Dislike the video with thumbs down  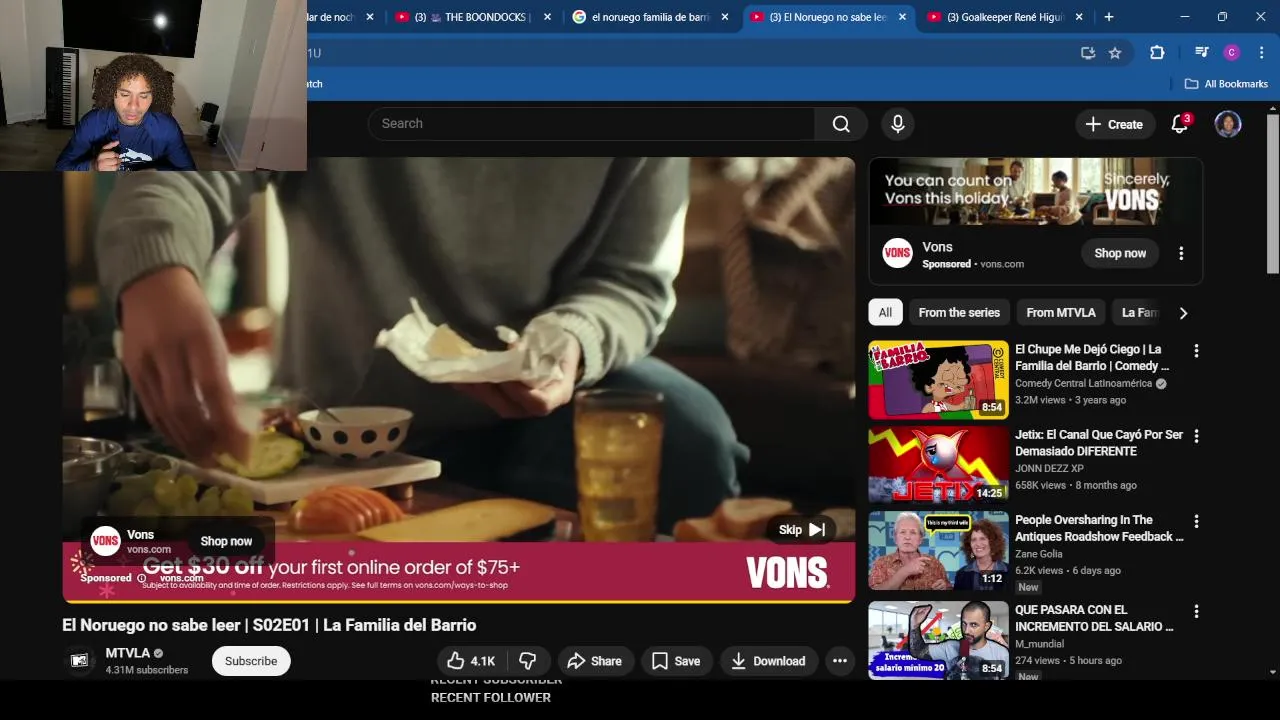point(528,661)
